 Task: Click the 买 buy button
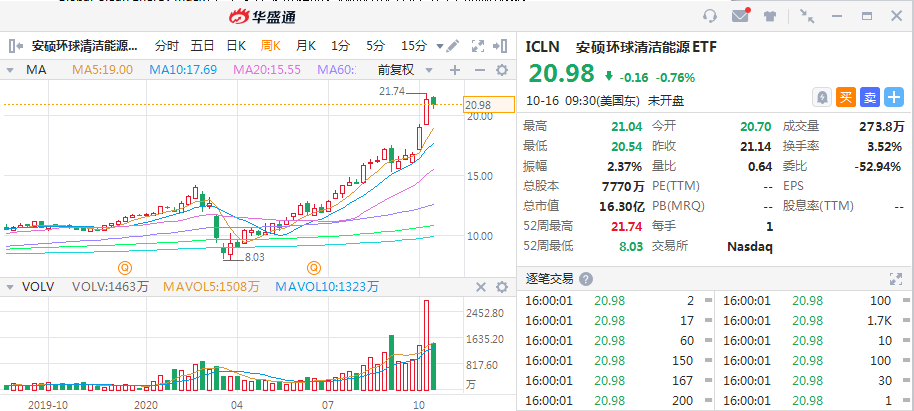846,97
